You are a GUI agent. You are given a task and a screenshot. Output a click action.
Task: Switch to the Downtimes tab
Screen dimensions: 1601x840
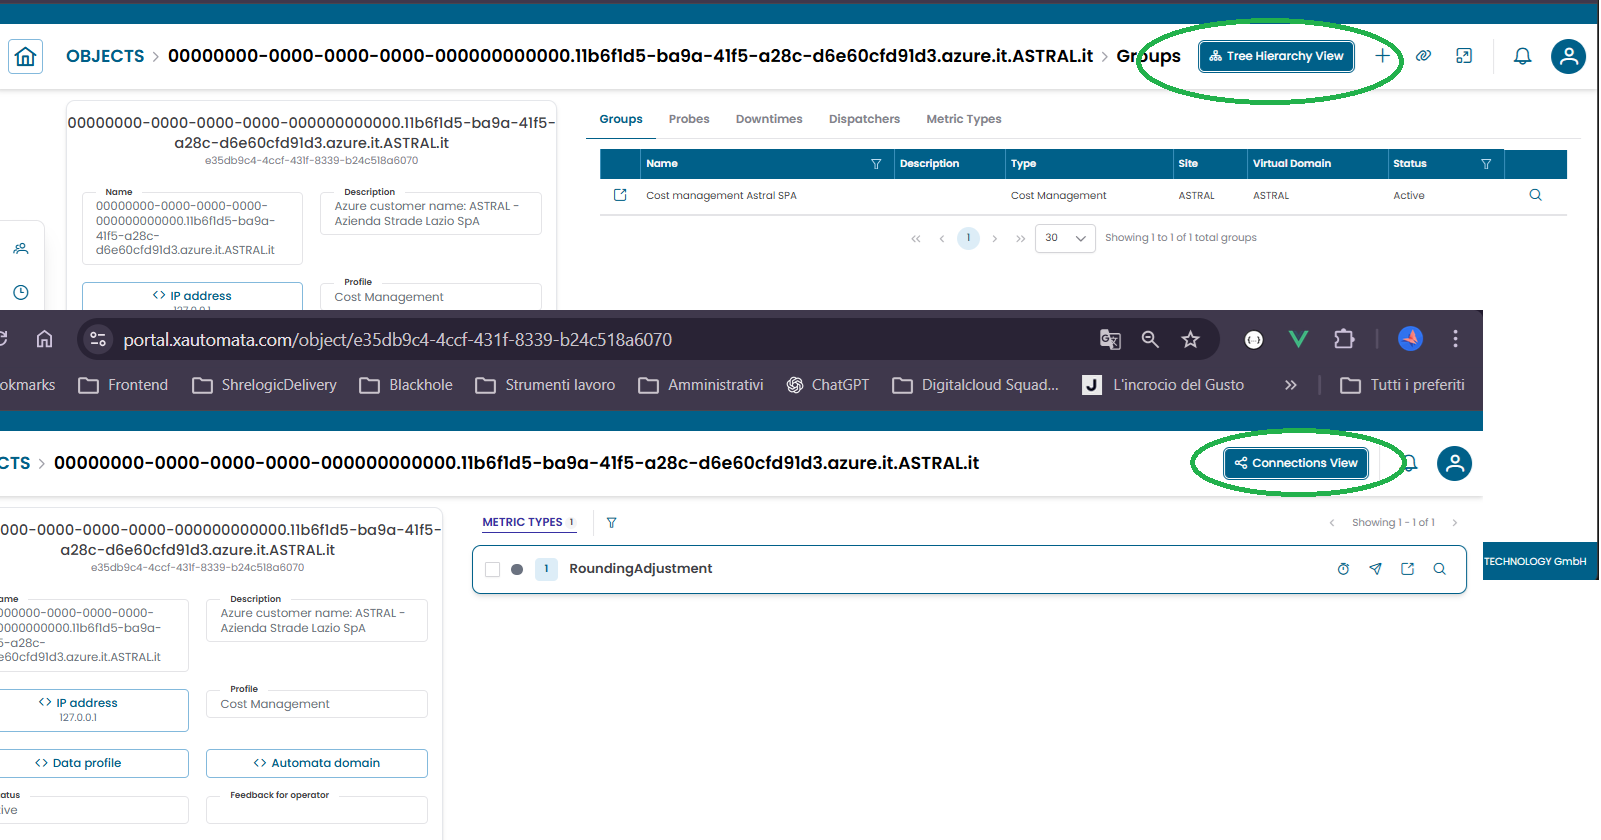click(x=769, y=119)
